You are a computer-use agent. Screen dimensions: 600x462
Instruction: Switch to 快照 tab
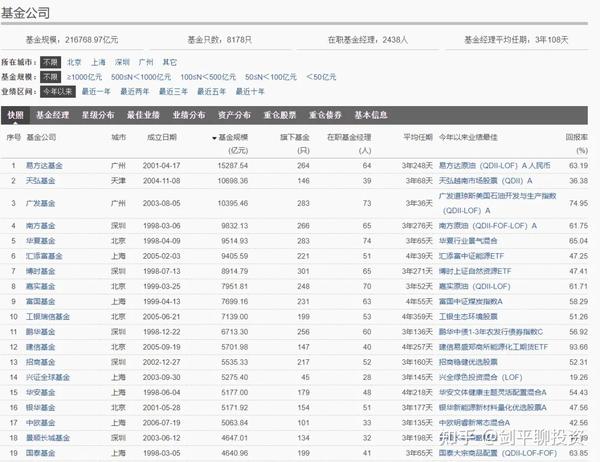pyautogui.click(x=16, y=115)
